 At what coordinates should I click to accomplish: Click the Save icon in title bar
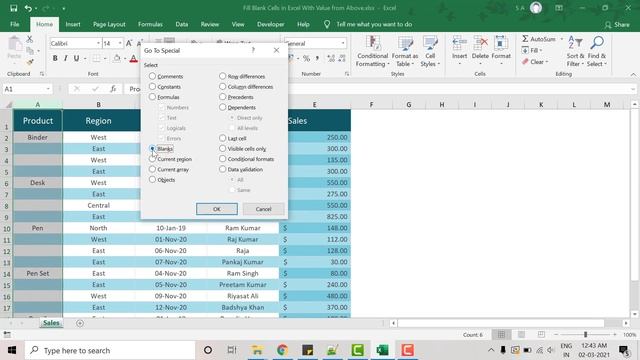(x=13, y=8)
